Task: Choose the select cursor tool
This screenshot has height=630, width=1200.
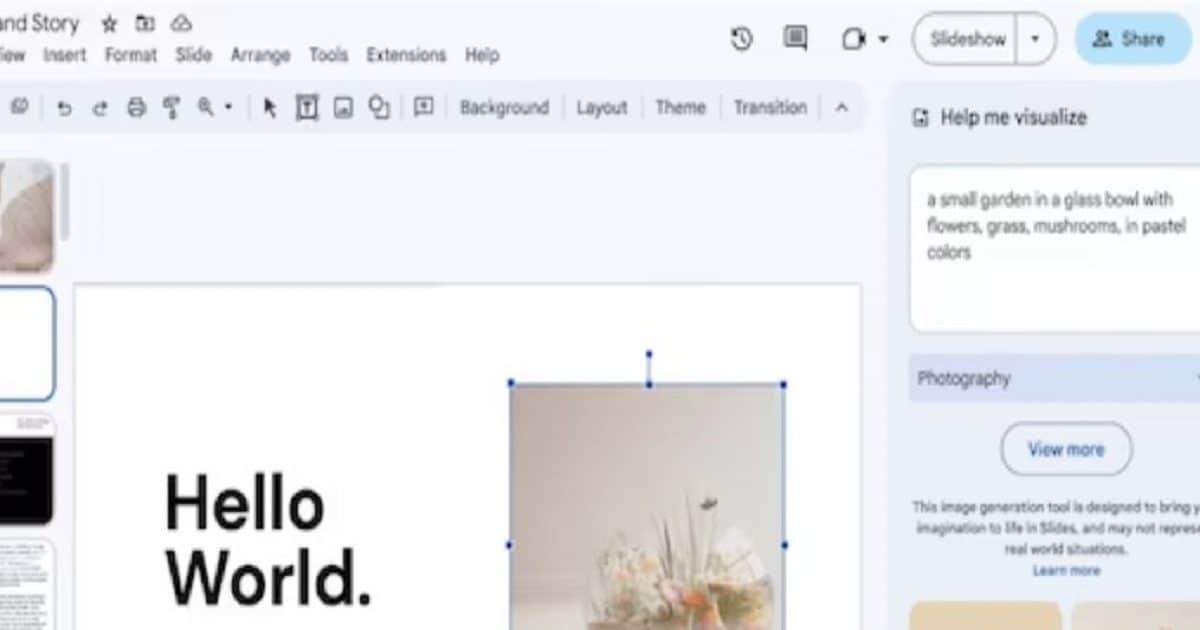Action: click(x=269, y=108)
